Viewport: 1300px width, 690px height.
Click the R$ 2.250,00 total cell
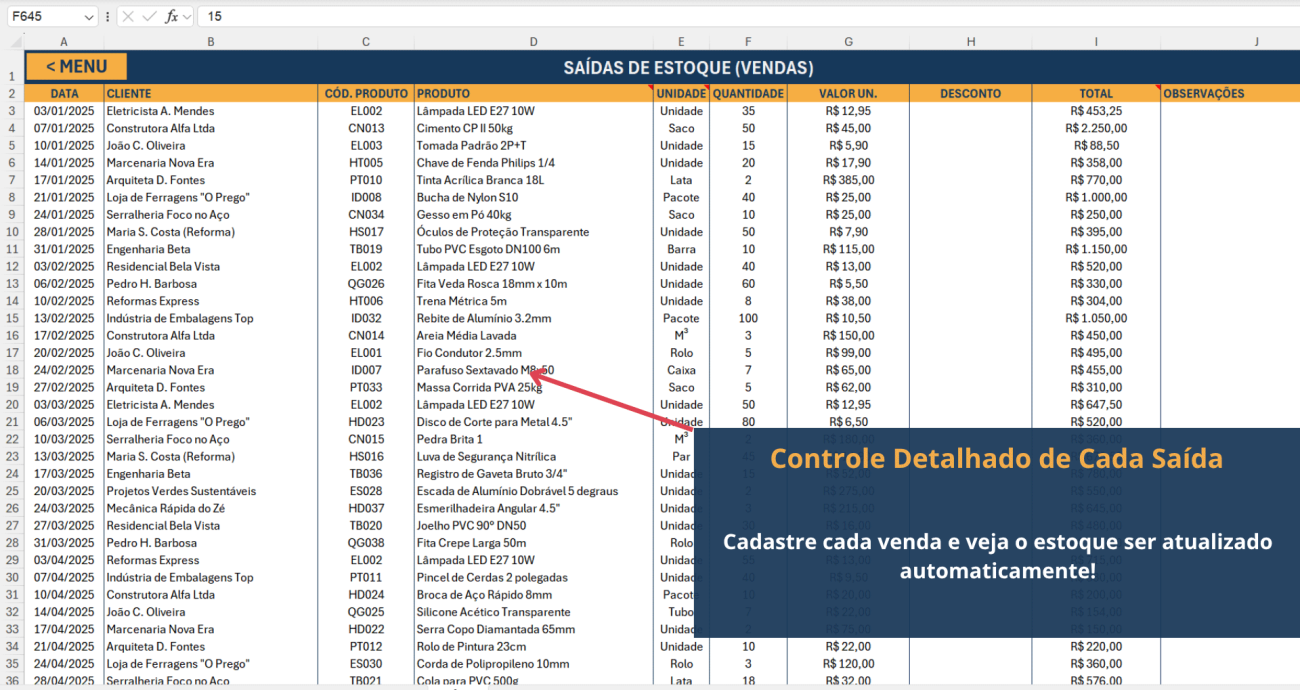[x=1096, y=128]
